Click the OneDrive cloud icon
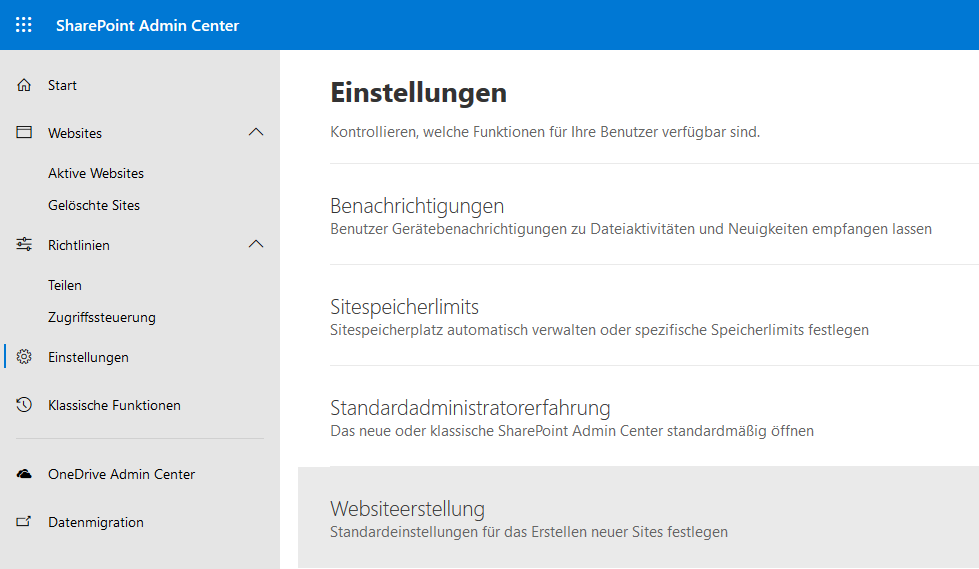The height and width of the screenshot is (569, 979). pyautogui.click(x=24, y=474)
